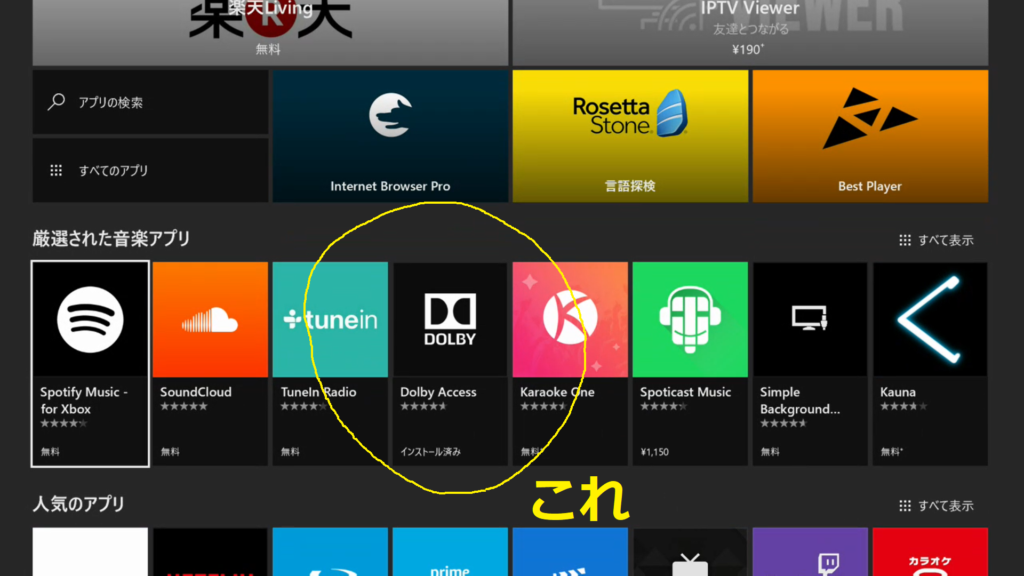Open the すべてのアプリ menu item
Image resolution: width=1024 pixels, height=576 pixels.
150,170
